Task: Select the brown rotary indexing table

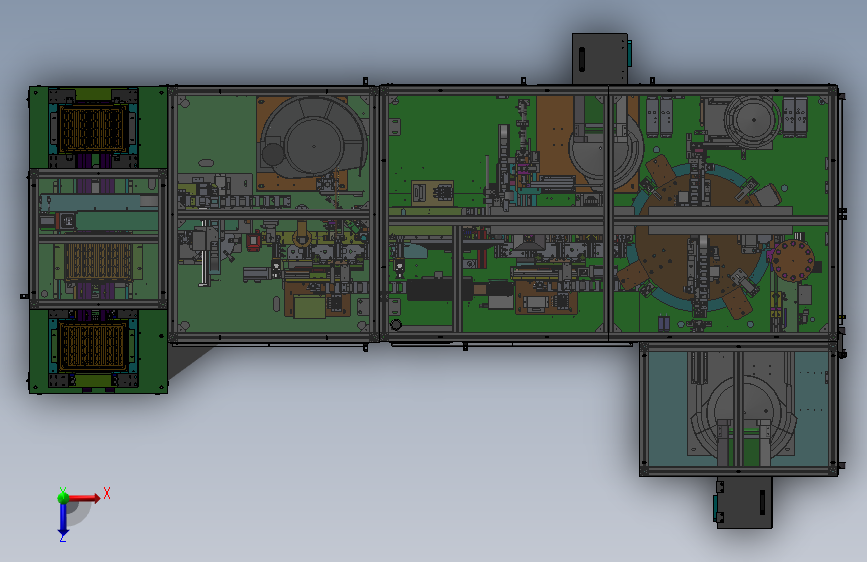Action: pos(701,239)
